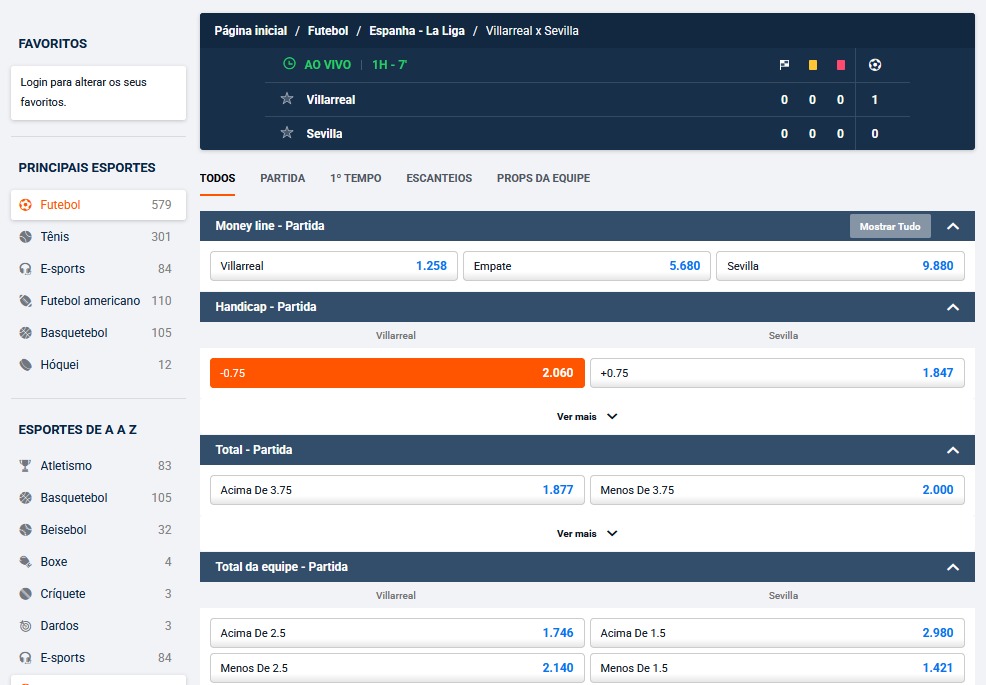Click the Futebol americano ball icon
Image resolution: width=986 pixels, height=685 pixels.
(26, 301)
